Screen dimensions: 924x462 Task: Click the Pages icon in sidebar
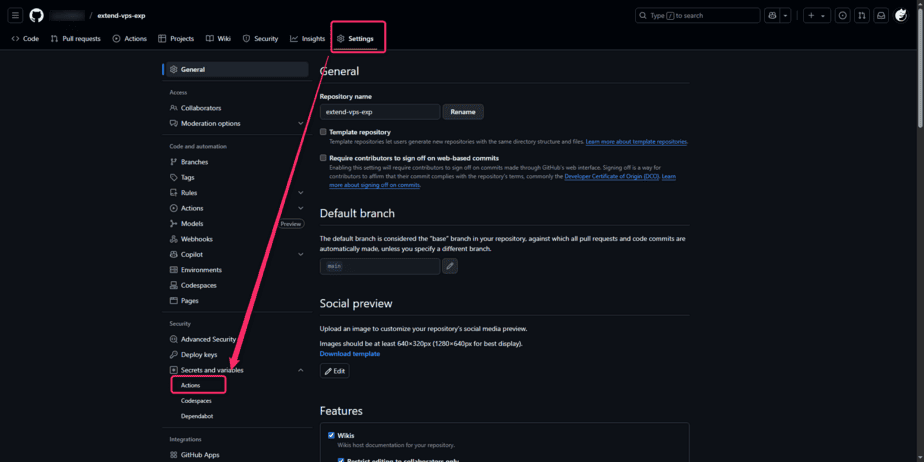(173, 301)
